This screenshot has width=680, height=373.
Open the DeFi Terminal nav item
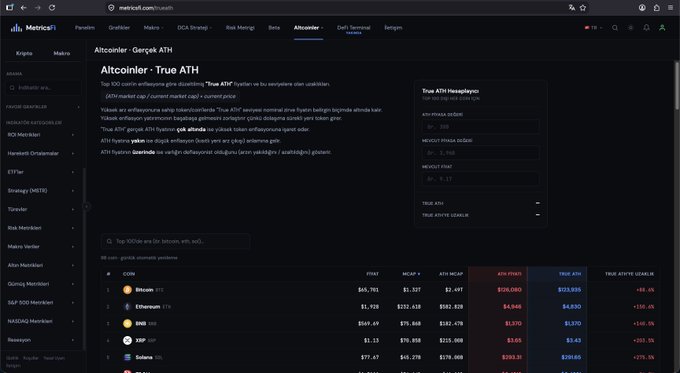353,29
